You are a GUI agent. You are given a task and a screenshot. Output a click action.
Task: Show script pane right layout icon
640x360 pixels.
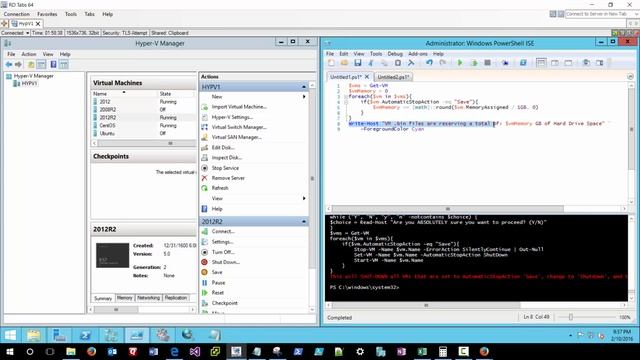click(555, 63)
